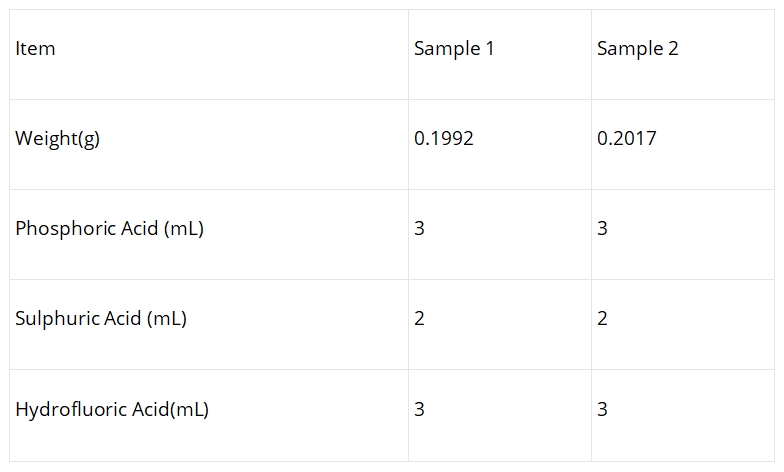Click the Sulphuric Acid (mL) label
This screenshot has width=784, height=472.
101,318
